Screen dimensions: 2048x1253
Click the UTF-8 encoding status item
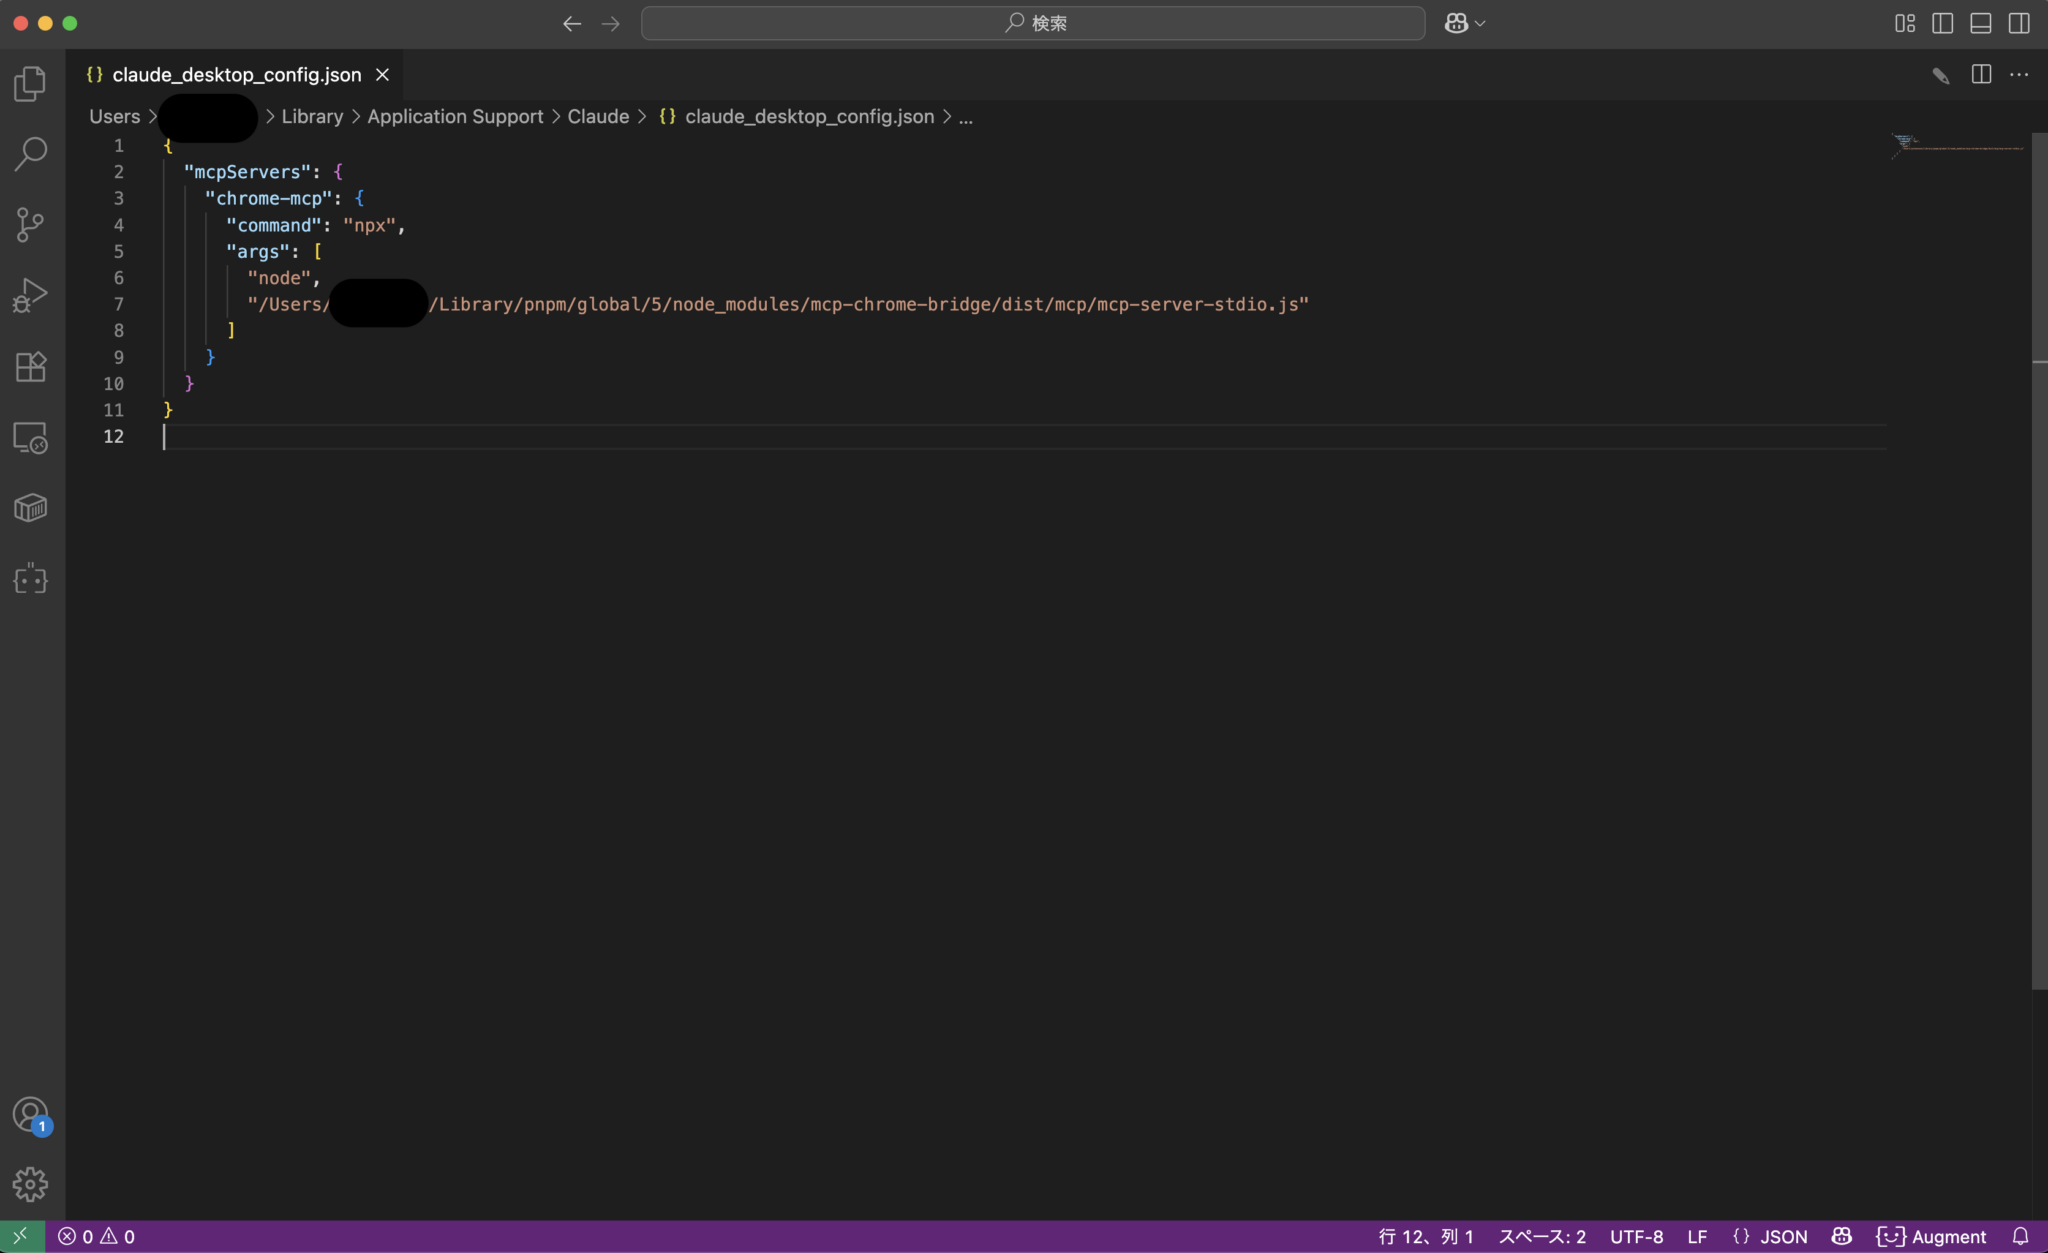[x=1636, y=1237]
